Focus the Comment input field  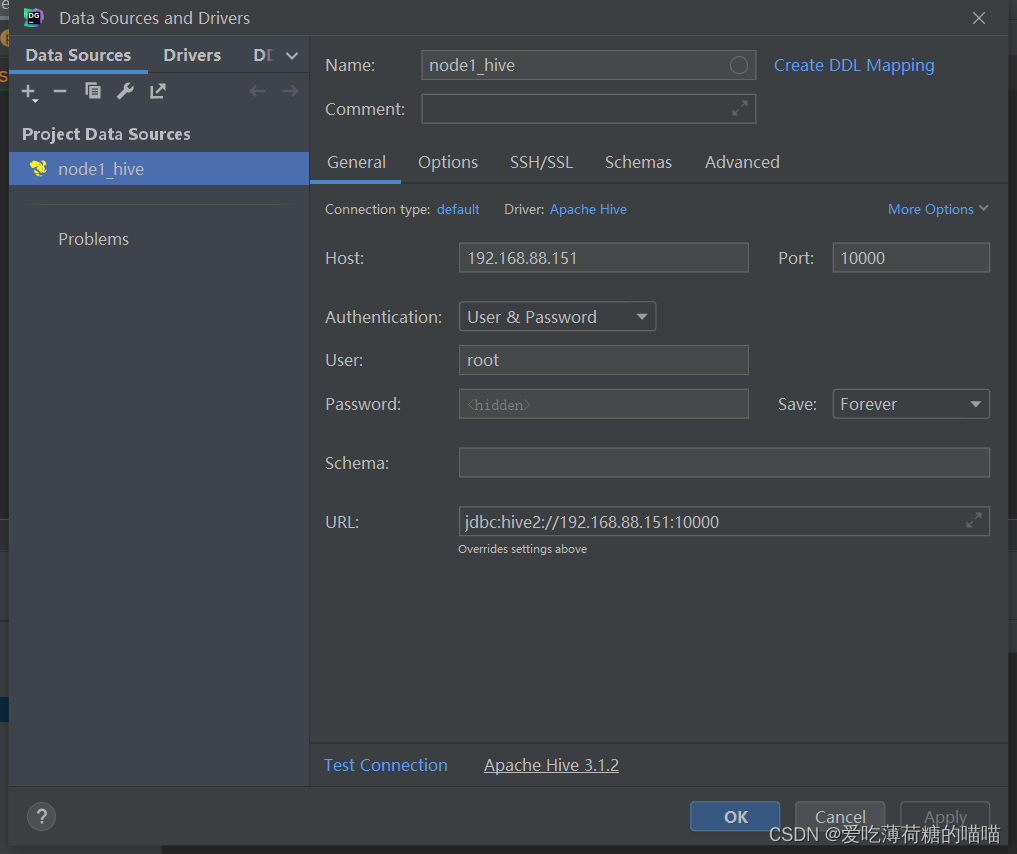coord(588,108)
